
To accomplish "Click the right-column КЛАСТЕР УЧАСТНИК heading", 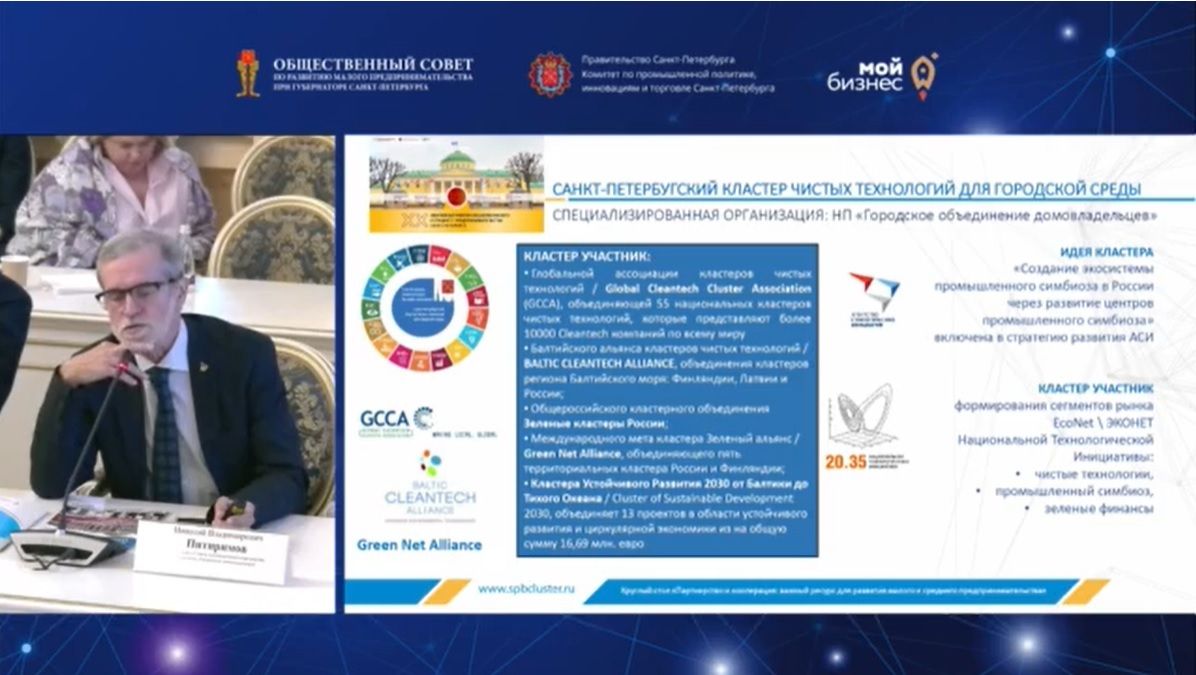I will 1096,388.
